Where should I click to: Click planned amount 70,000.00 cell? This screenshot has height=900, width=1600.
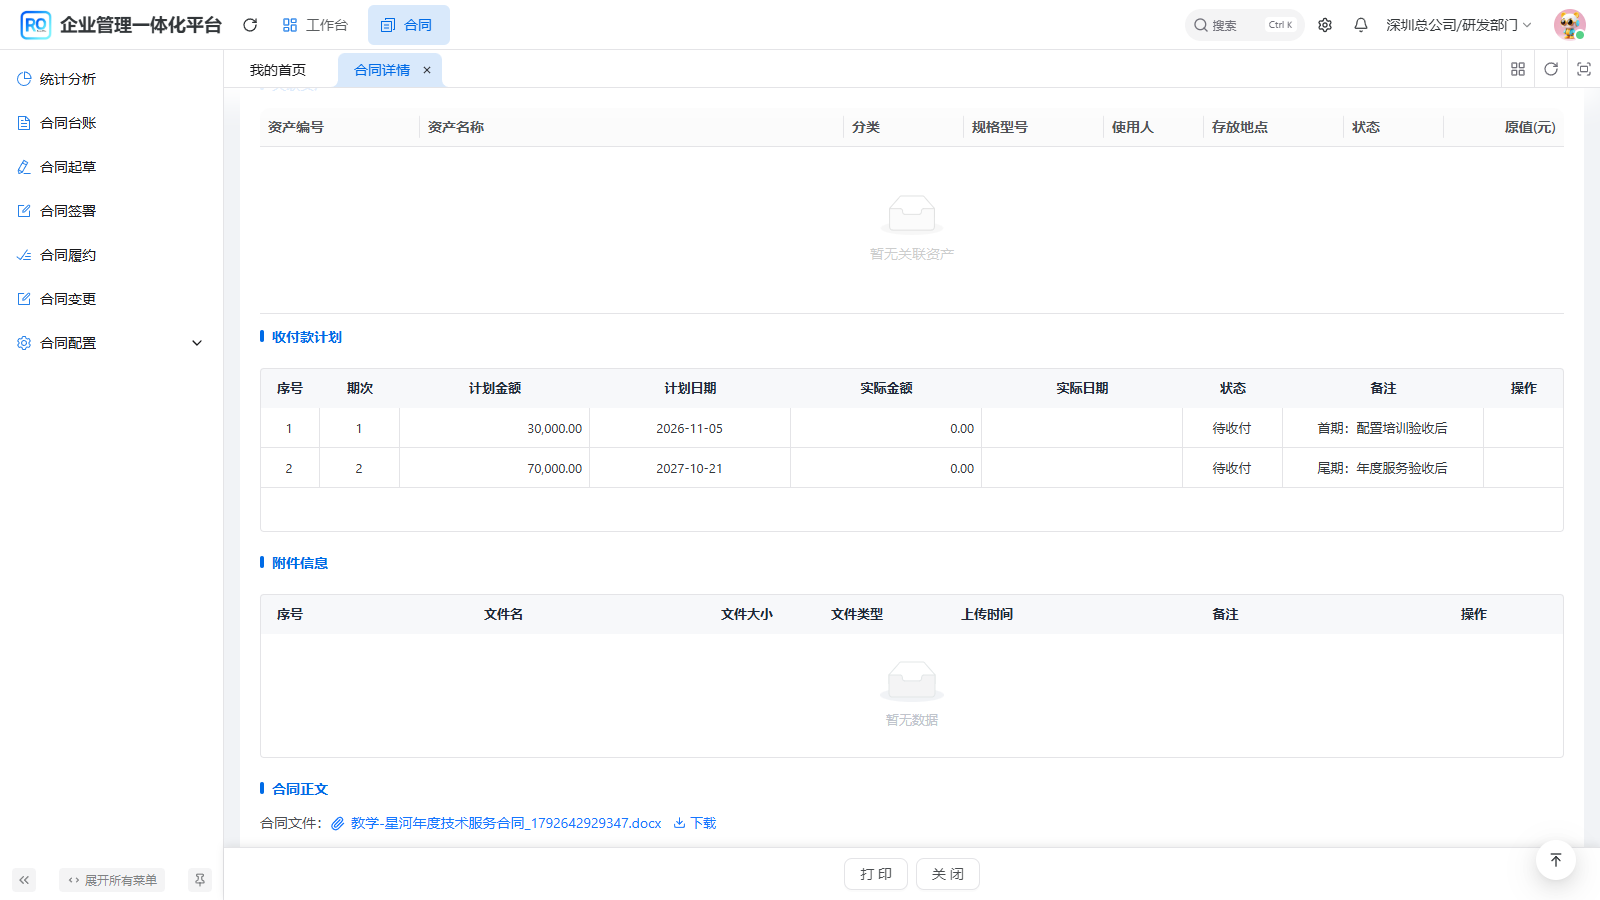(495, 468)
